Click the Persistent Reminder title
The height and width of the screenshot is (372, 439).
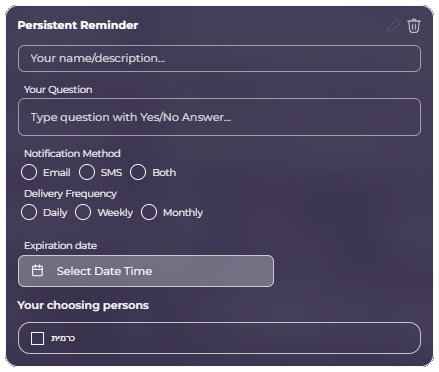[78, 25]
